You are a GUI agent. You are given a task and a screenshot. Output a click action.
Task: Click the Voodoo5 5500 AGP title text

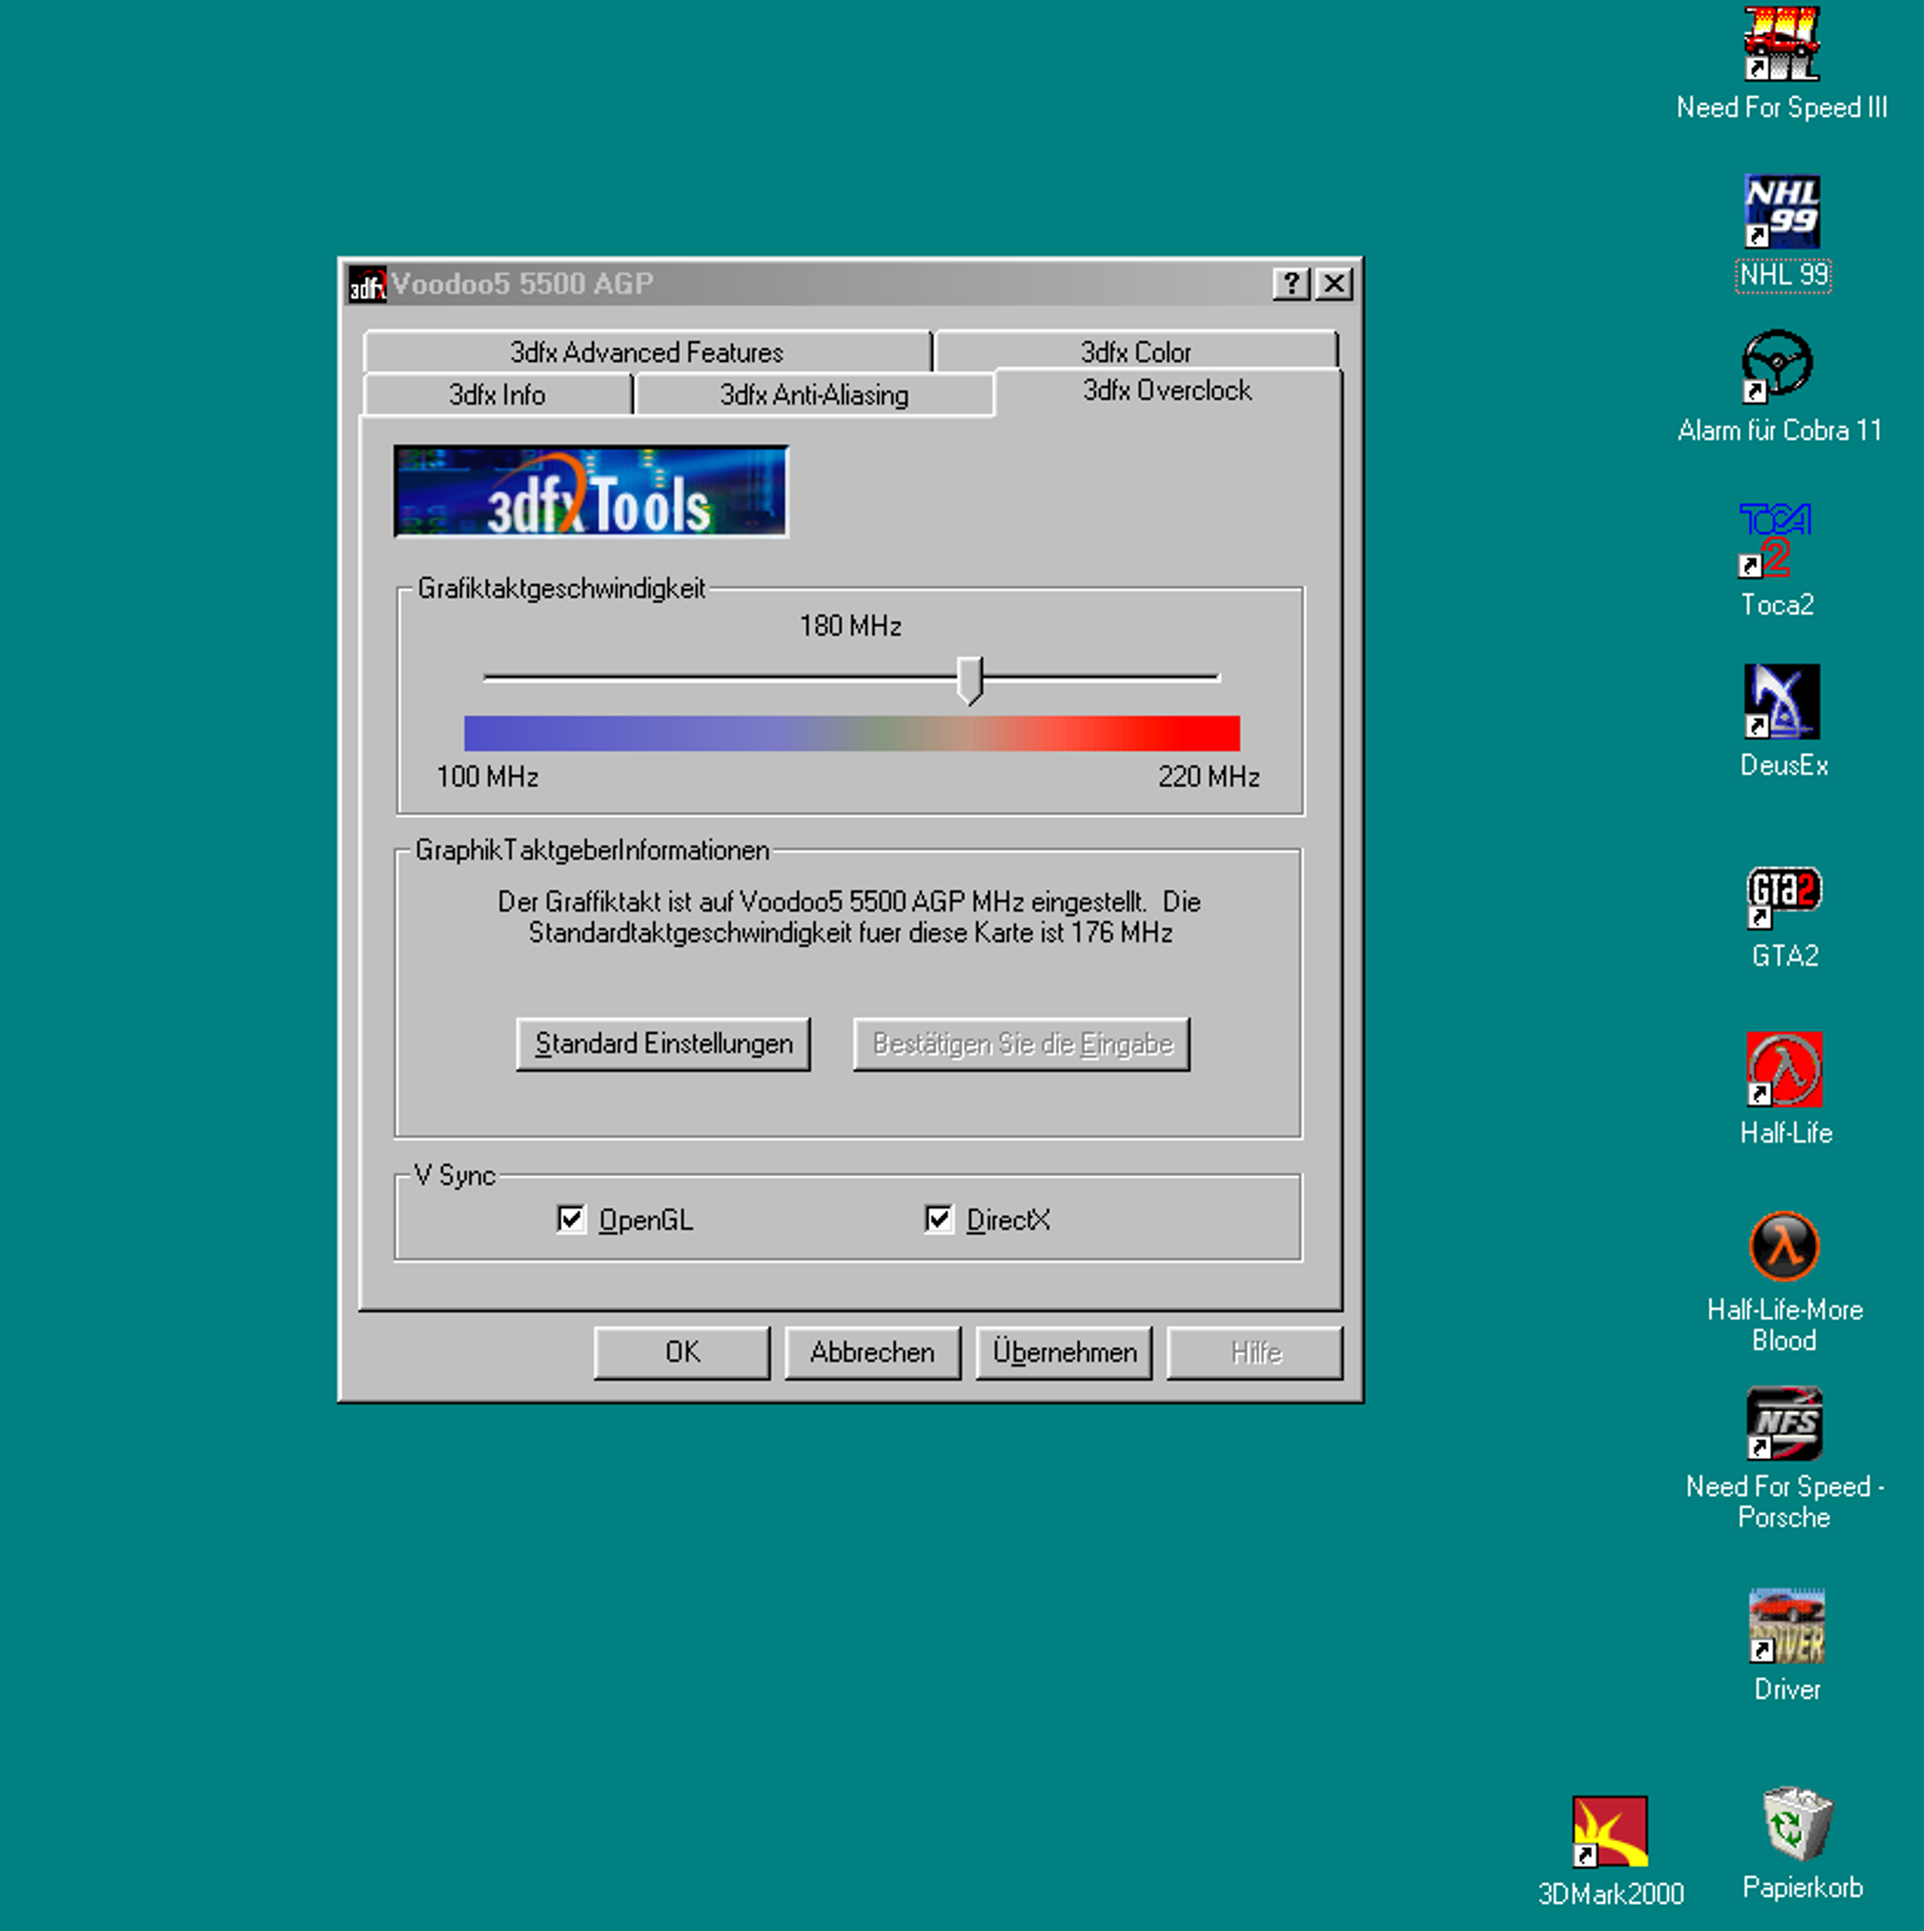[x=522, y=284]
